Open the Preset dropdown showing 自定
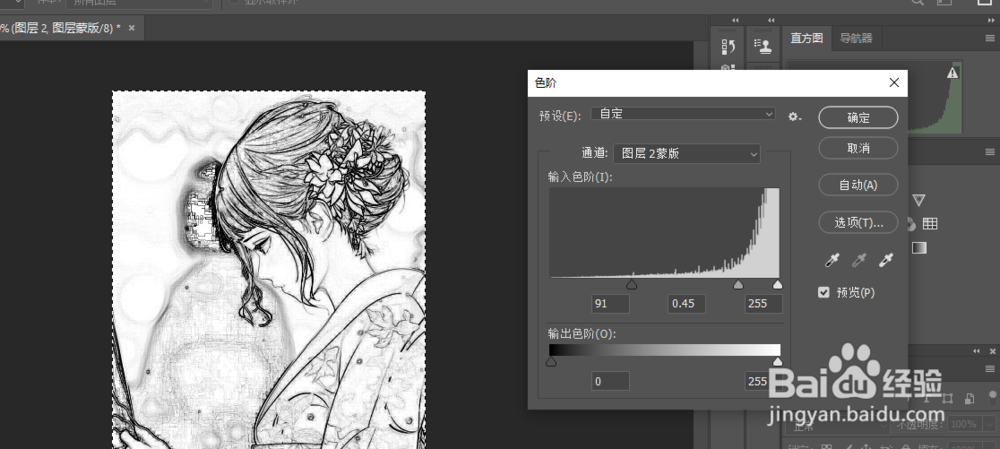1000x449 pixels. coord(683,114)
